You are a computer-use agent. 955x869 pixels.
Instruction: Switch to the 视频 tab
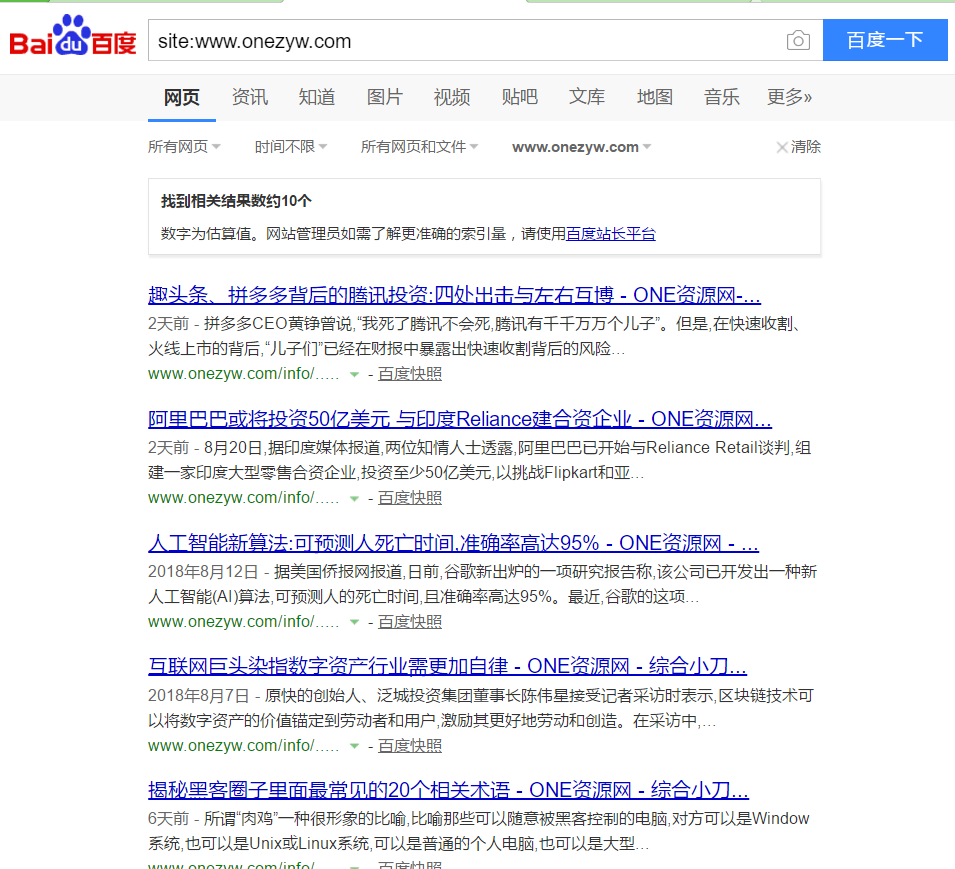[x=452, y=97]
